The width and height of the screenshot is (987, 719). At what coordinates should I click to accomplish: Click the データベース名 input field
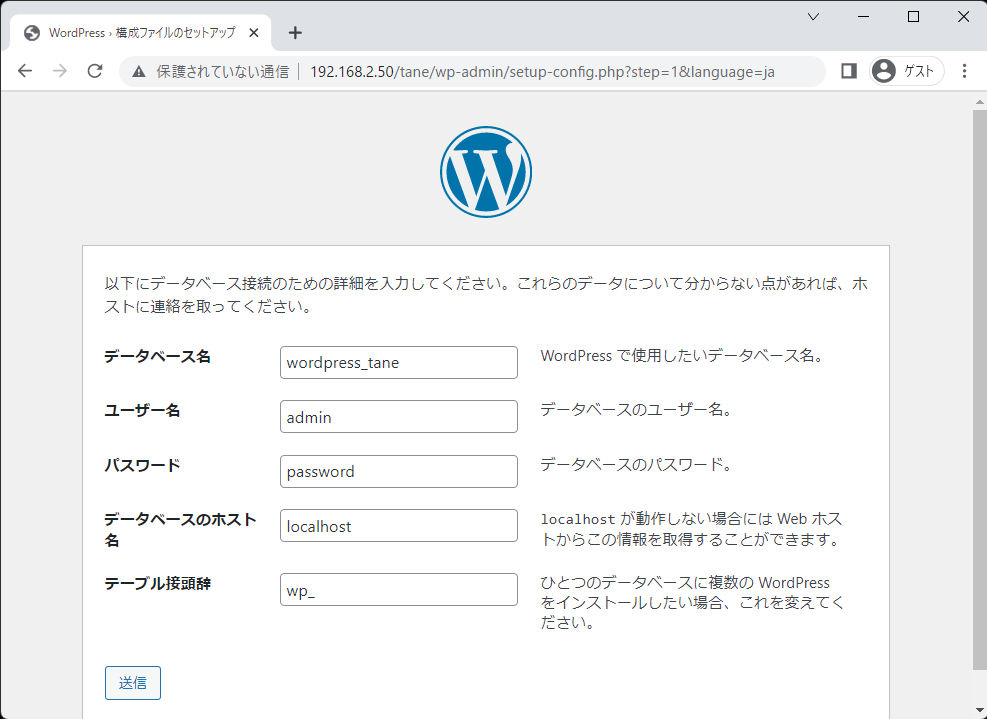tap(399, 363)
